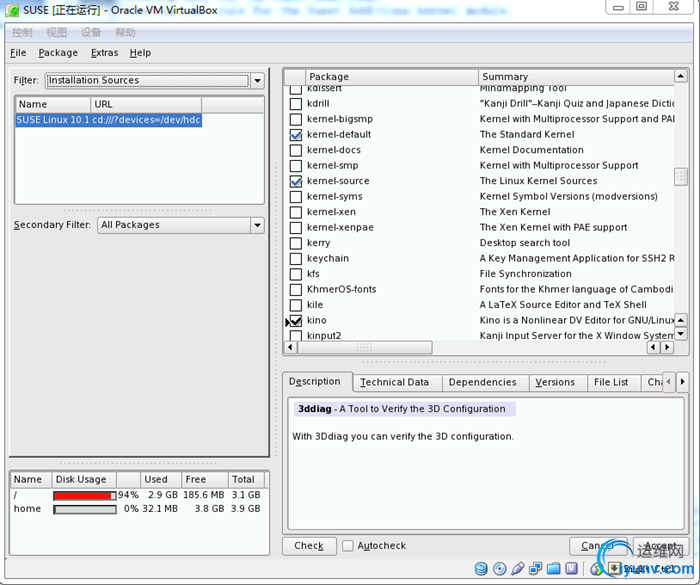Click the URL column header

point(146,104)
